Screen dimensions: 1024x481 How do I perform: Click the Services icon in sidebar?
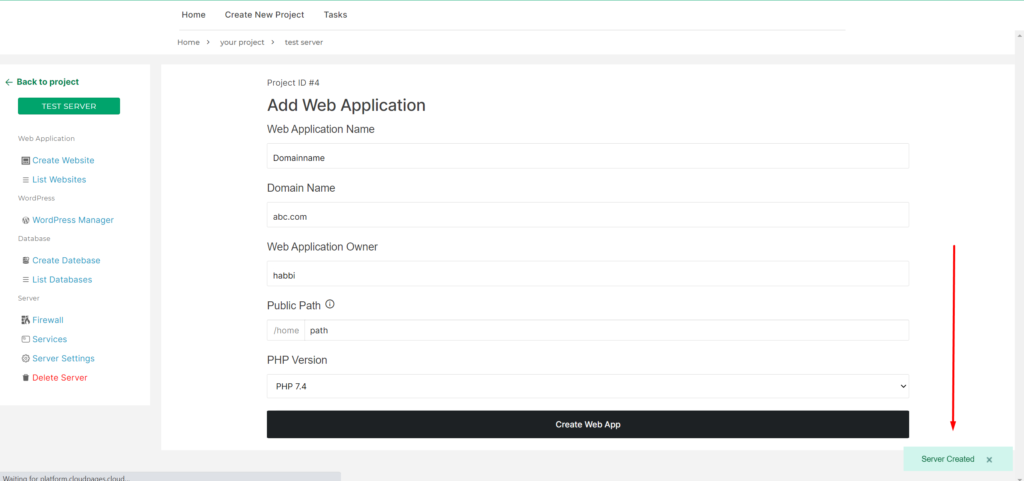coord(25,339)
